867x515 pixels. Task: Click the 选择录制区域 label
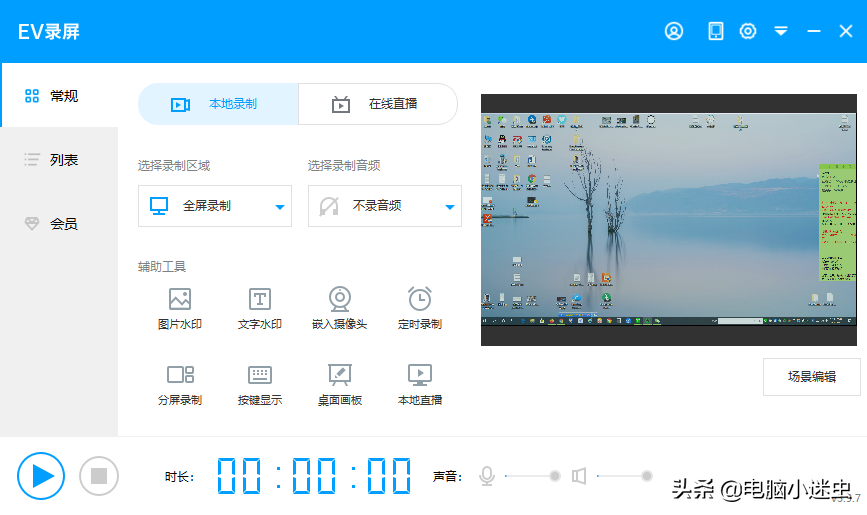click(x=174, y=165)
